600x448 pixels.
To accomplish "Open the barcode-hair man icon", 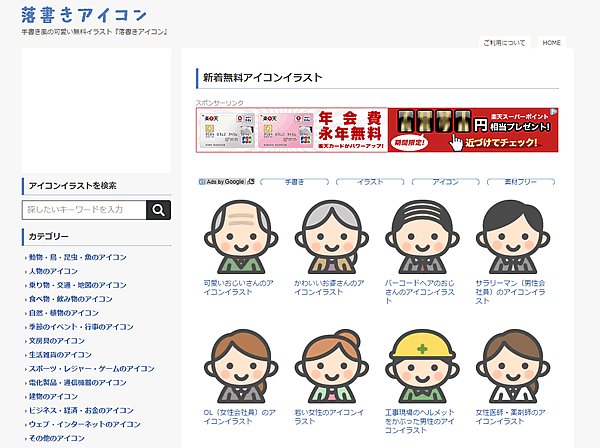I will tap(422, 237).
